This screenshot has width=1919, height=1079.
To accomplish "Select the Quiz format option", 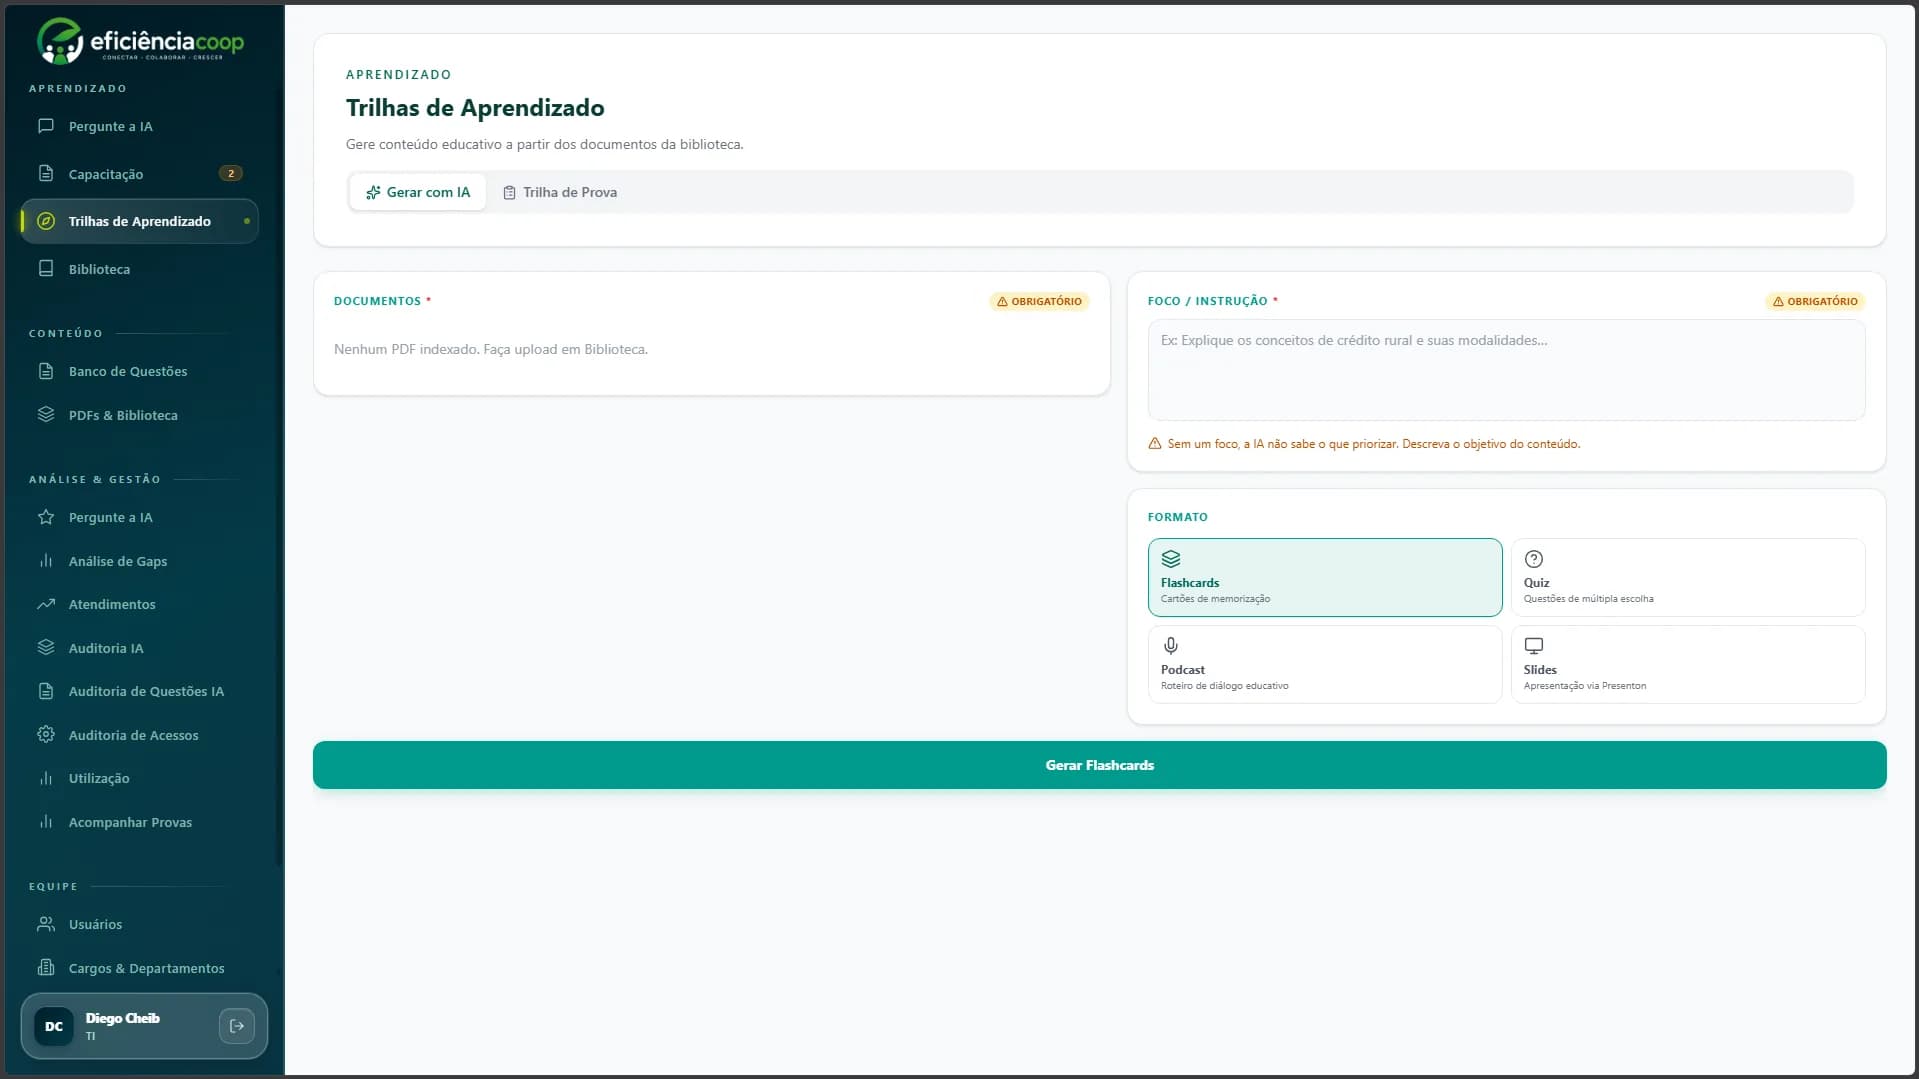I will pos(1687,577).
